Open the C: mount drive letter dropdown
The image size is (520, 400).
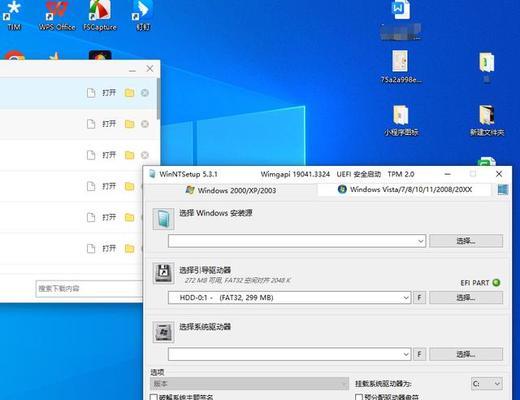pos(486,384)
